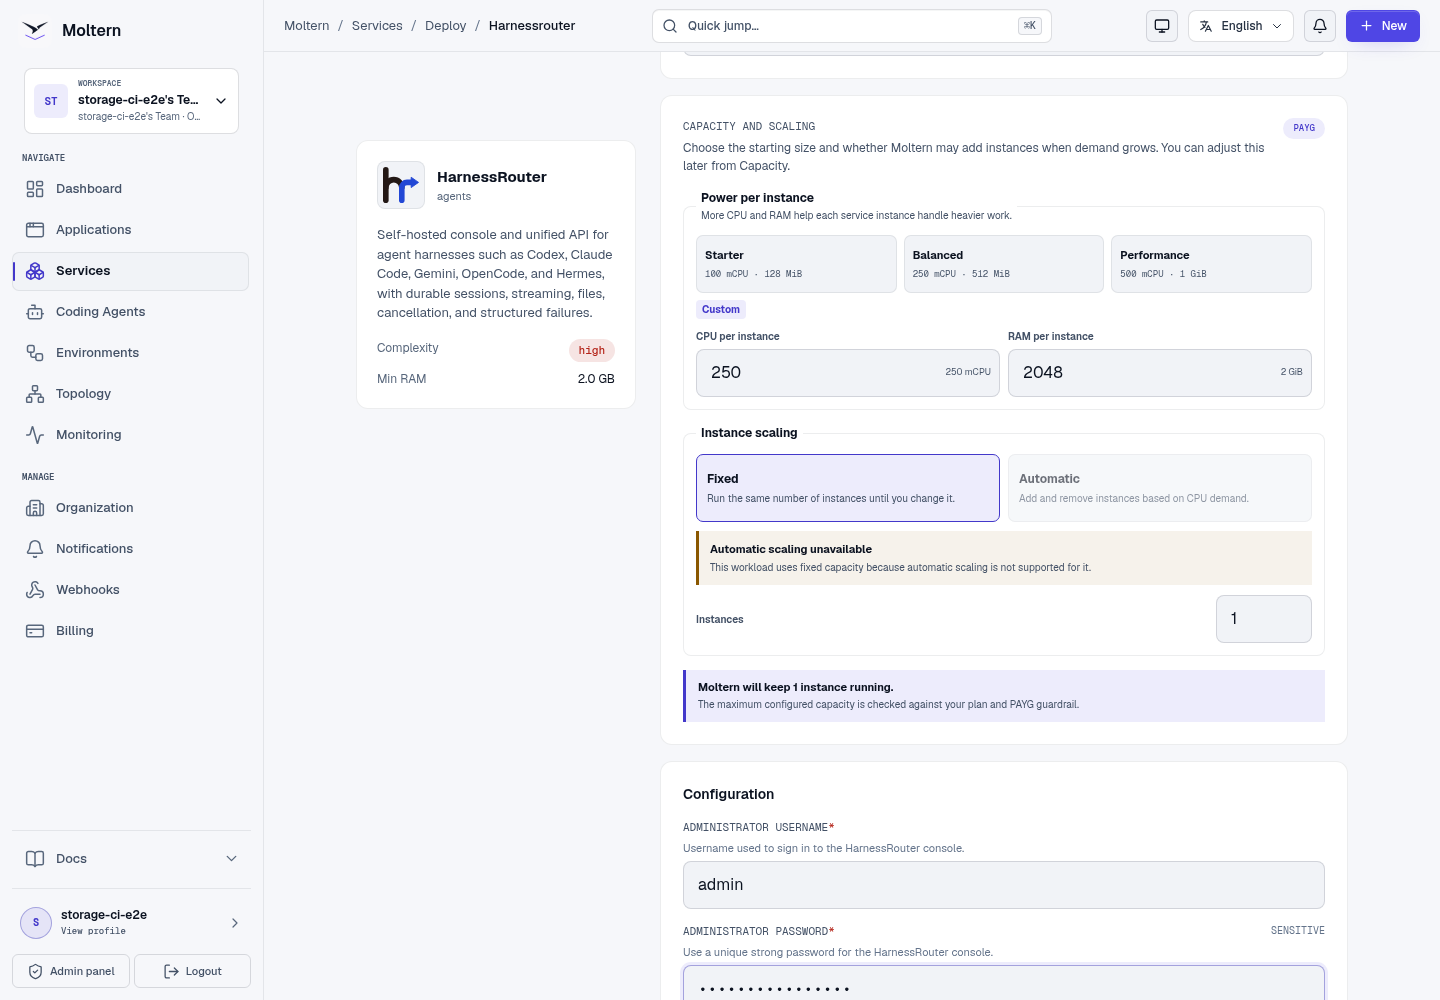Click the Environments icon in sidebar
Viewport: 1440px width, 1000px height.
(x=35, y=353)
